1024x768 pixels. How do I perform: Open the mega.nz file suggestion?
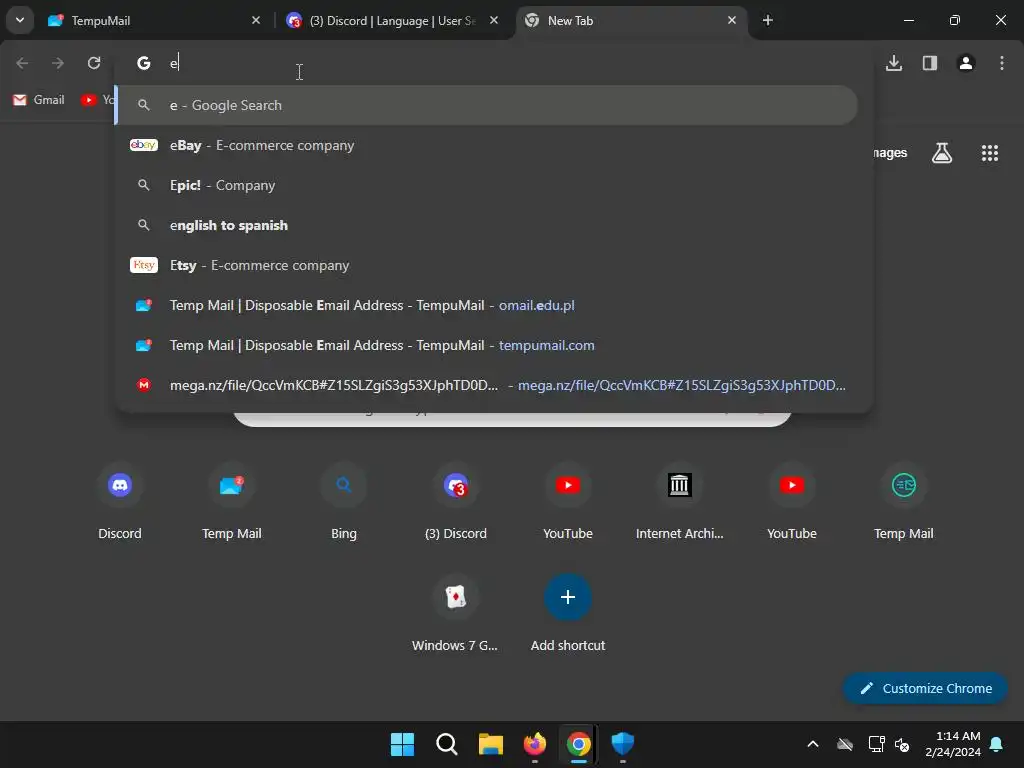point(487,385)
